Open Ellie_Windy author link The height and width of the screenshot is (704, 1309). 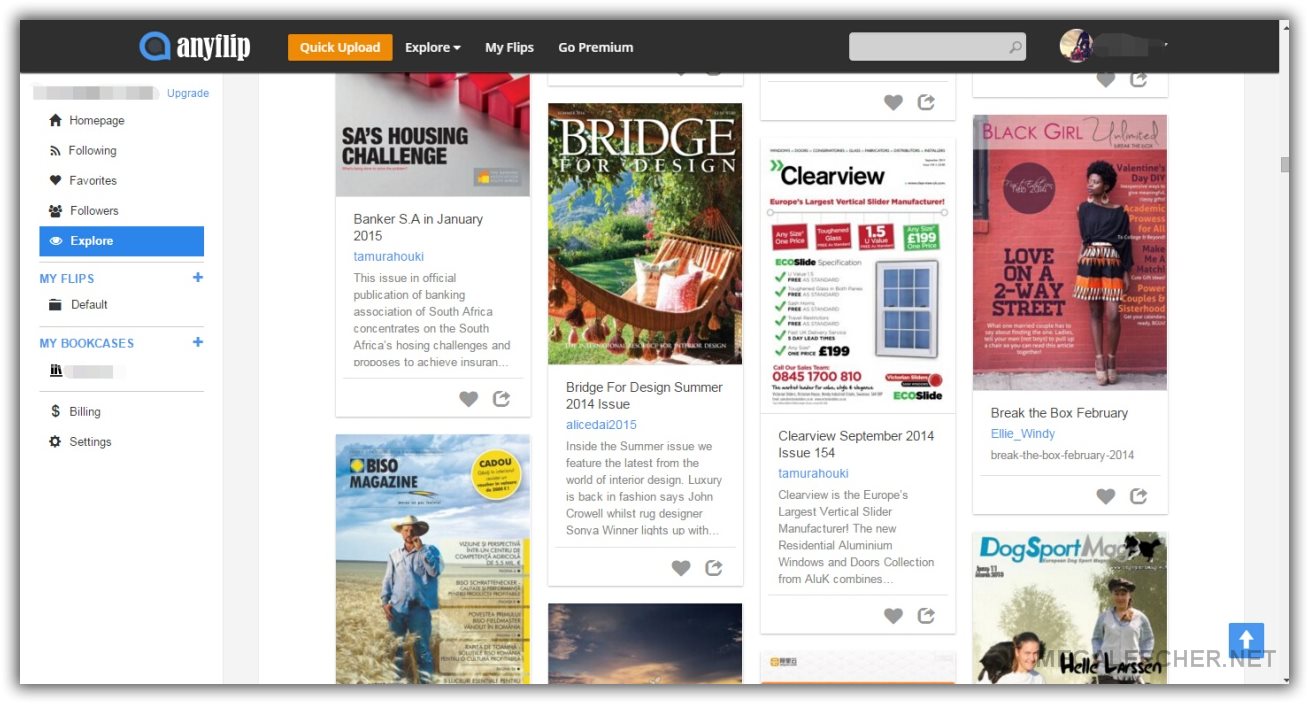tap(1023, 433)
